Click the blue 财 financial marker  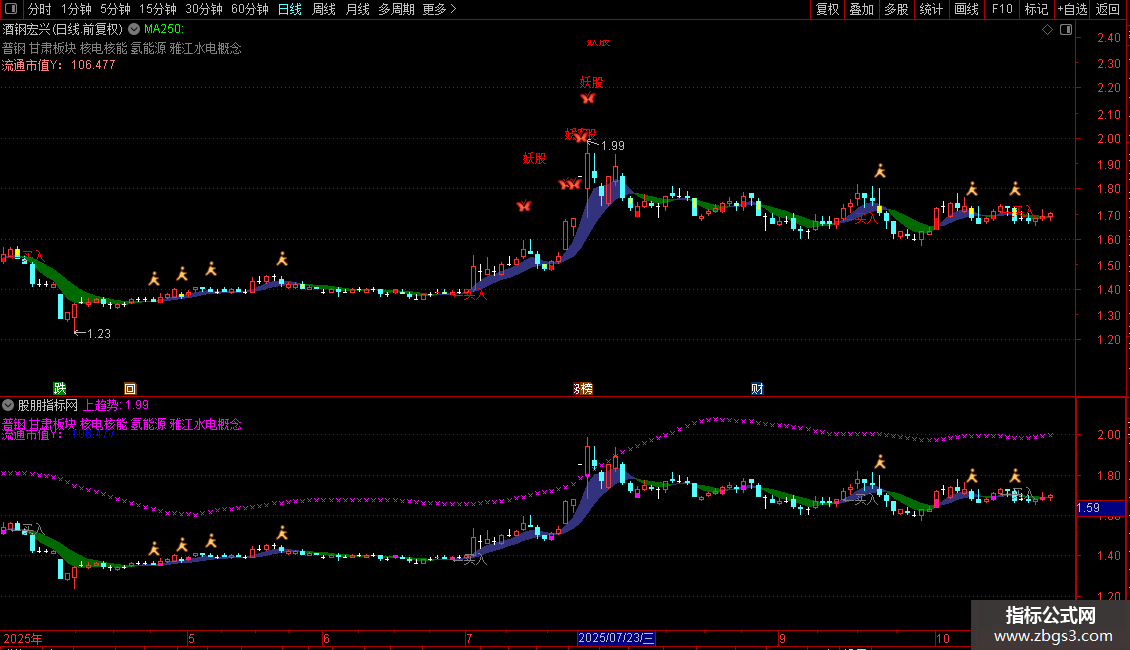point(757,388)
